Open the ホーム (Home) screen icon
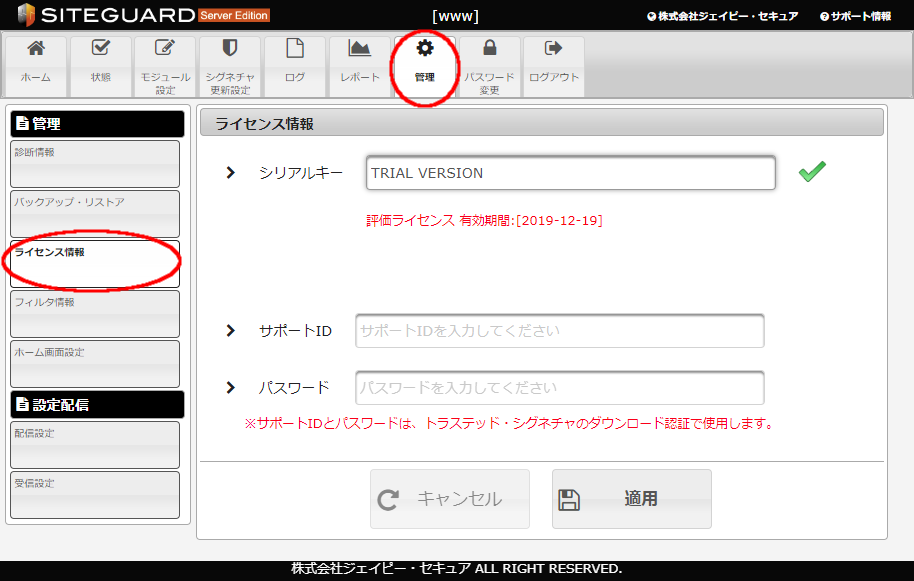This screenshot has height=581, width=914. tap(35, 63)
